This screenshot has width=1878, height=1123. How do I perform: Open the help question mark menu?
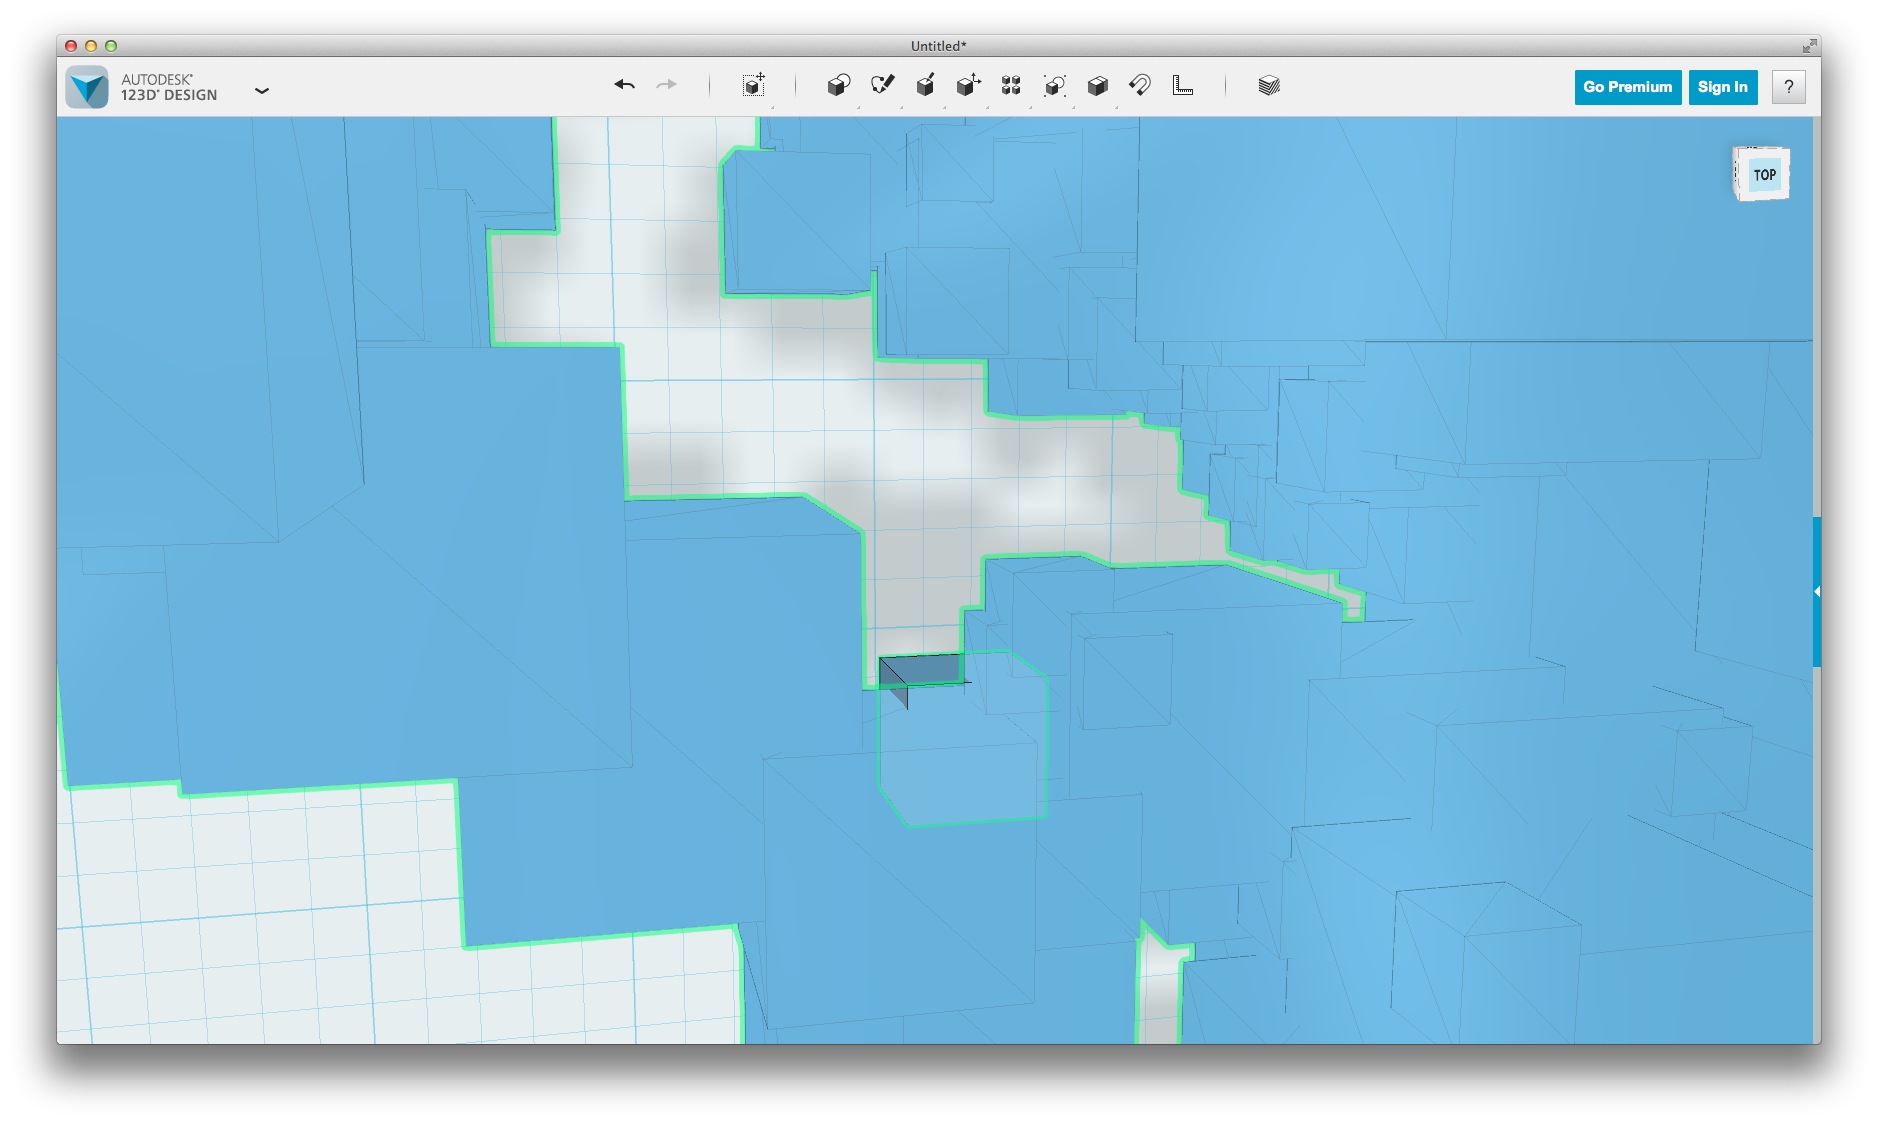pos(1789,87)
